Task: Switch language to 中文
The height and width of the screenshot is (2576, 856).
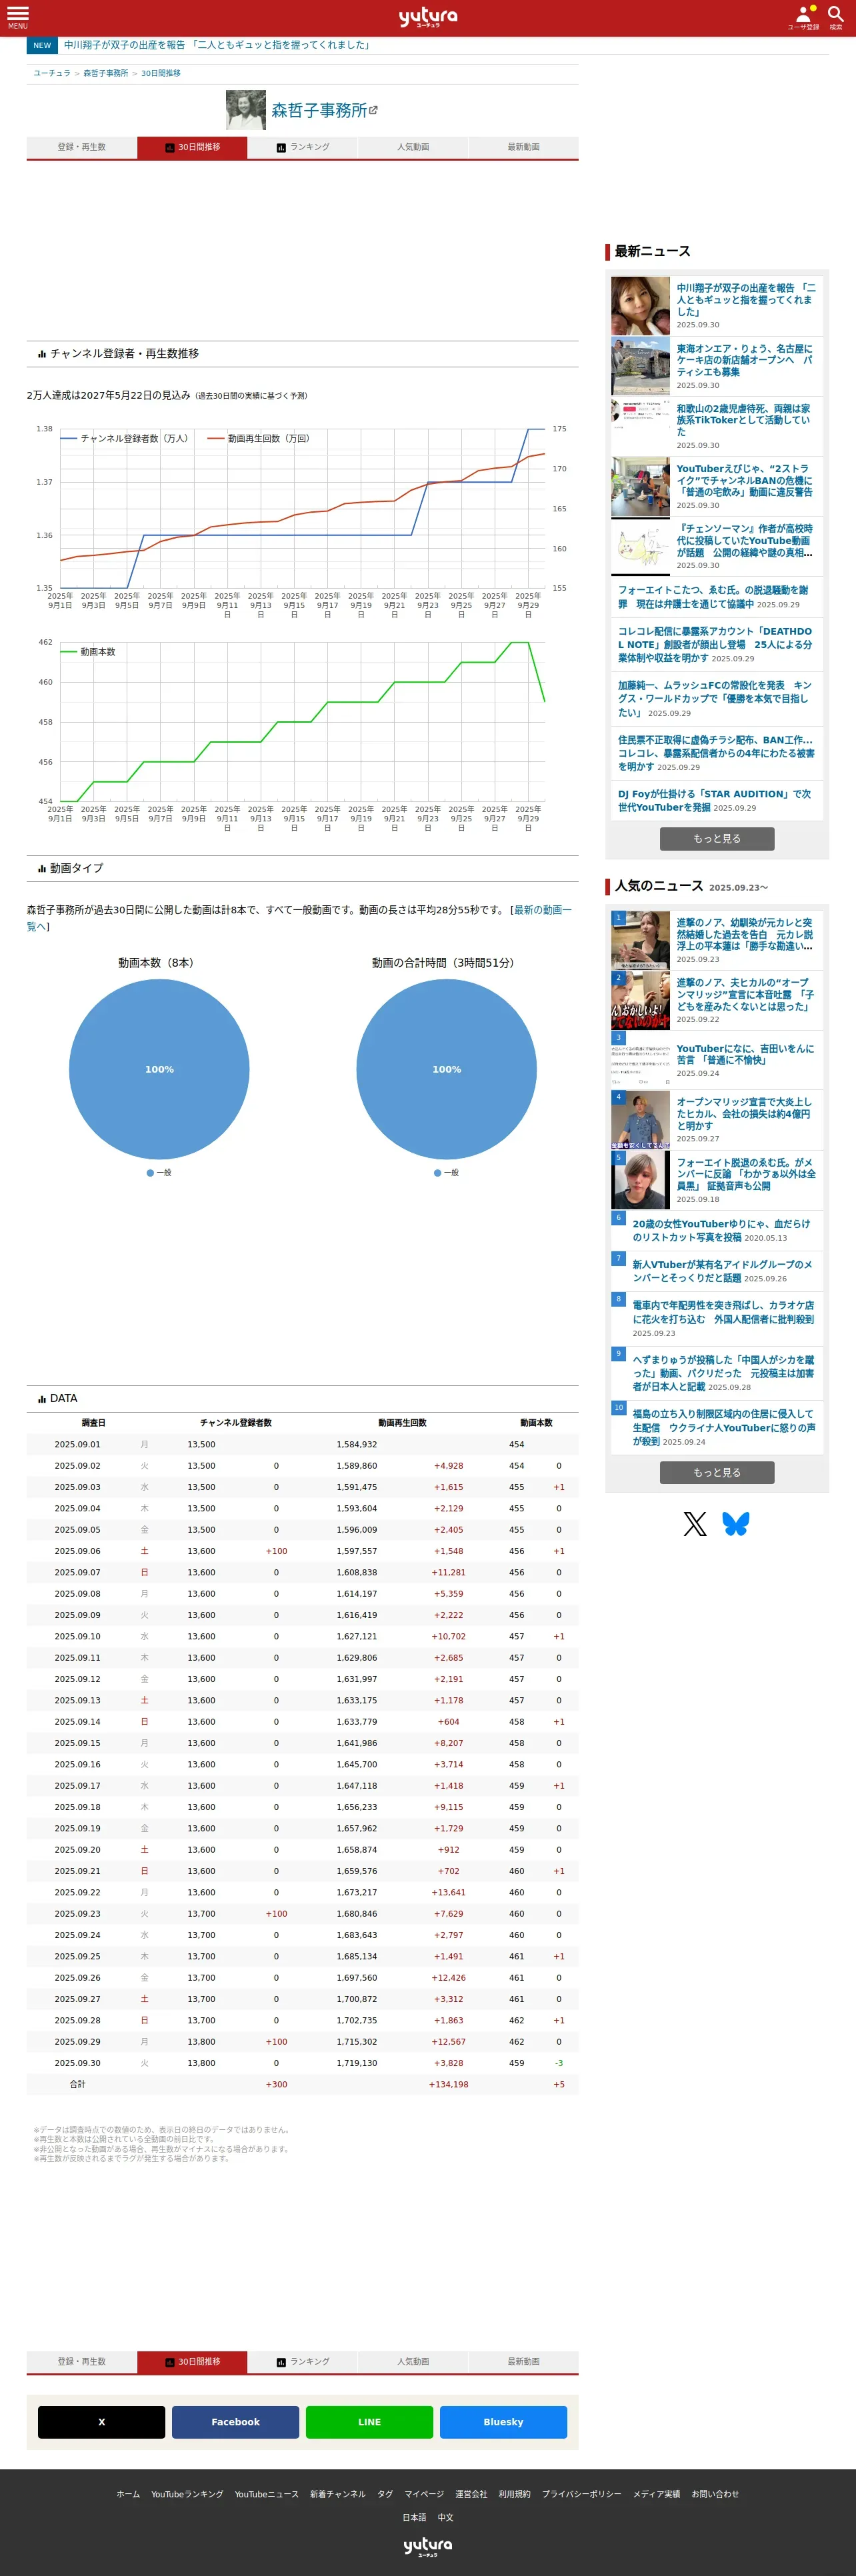Action: [446, 2517]
